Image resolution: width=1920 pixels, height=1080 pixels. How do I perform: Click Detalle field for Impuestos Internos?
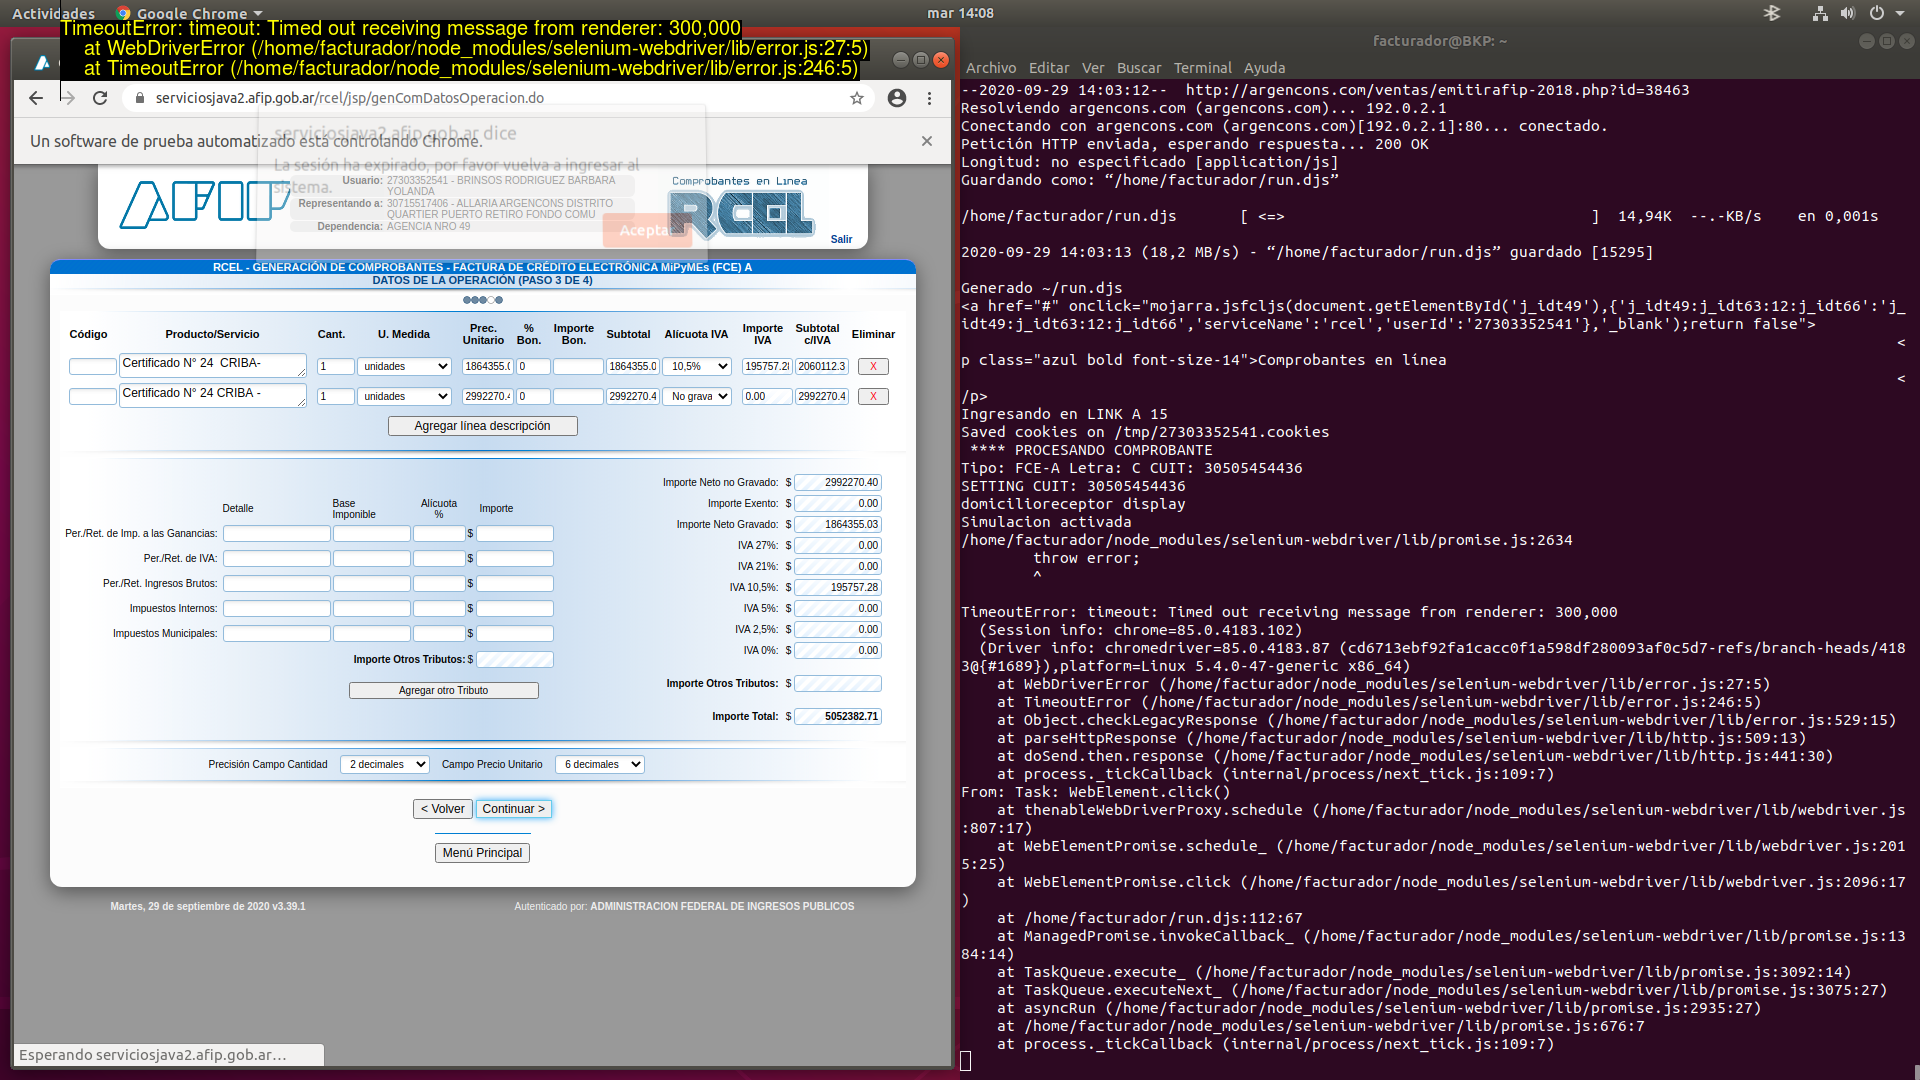(276, 608)
